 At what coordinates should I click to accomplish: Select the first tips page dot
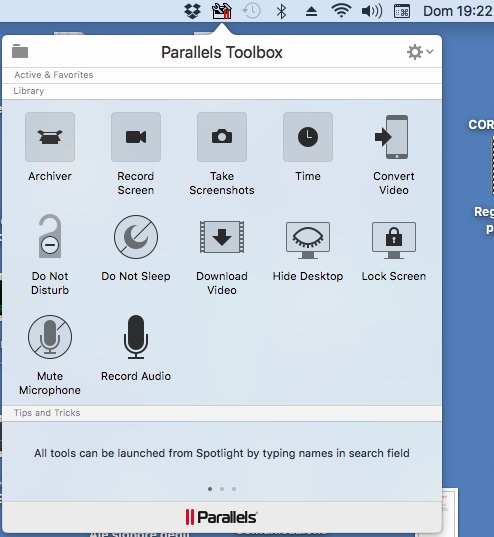[210, 489]
